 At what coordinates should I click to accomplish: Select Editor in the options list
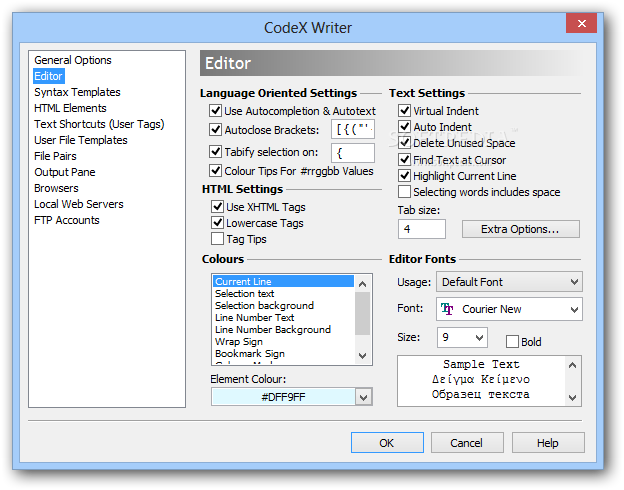coord(48,76)
